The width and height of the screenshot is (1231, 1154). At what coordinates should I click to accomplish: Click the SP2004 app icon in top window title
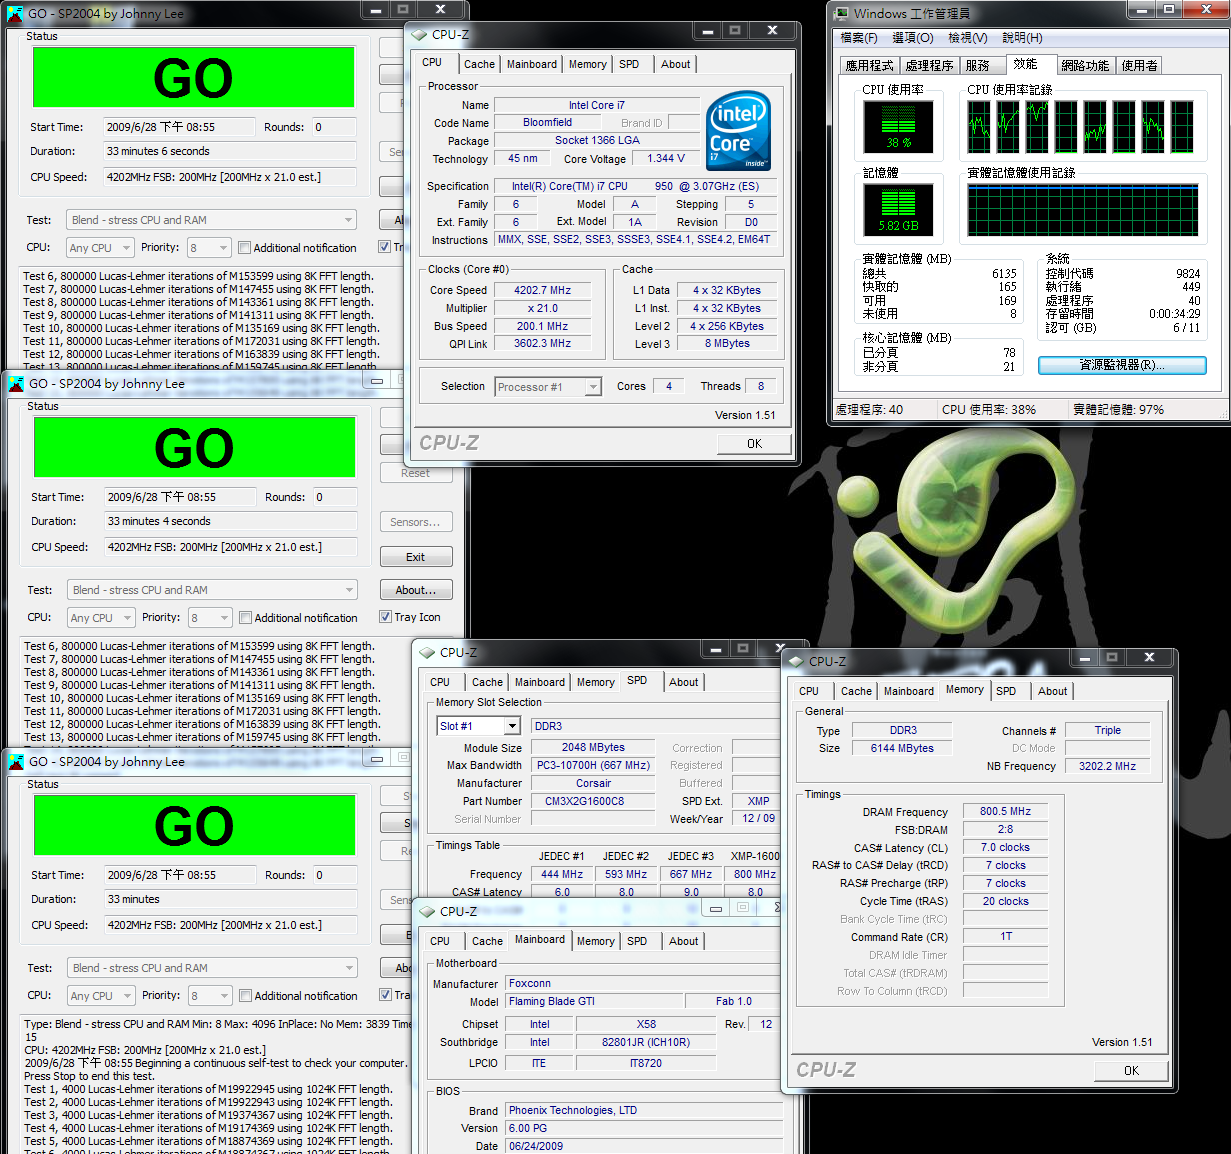15,14
